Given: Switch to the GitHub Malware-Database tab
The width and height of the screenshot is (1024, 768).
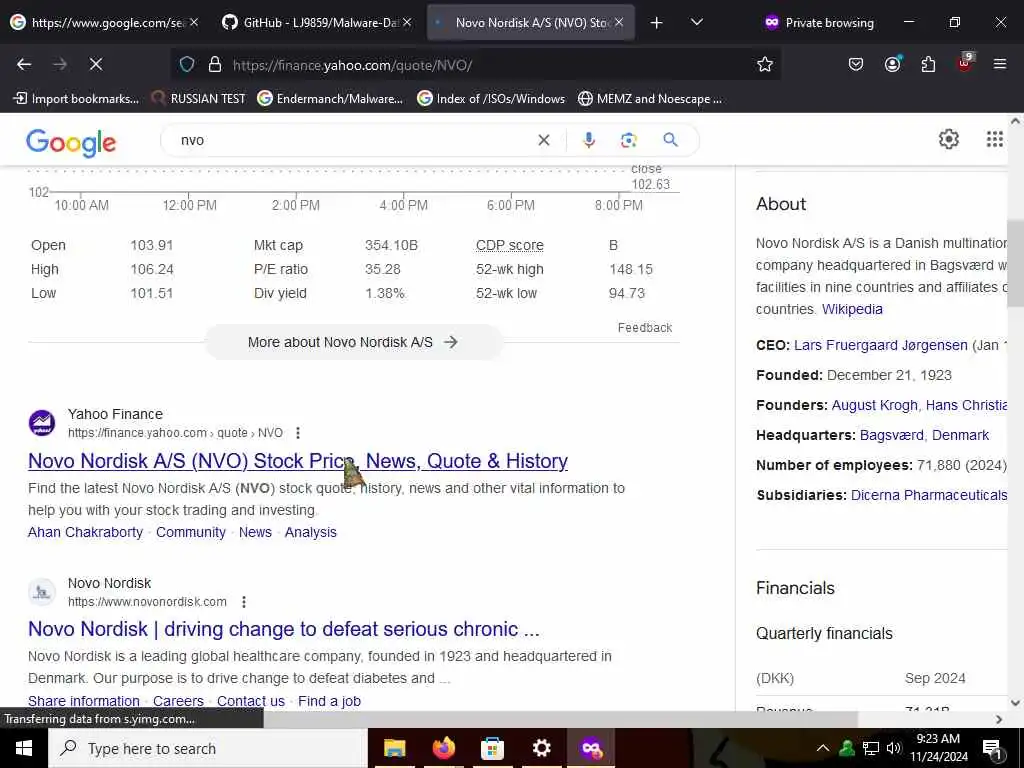Looking at the screenshot, I should [x=315, y=22].
